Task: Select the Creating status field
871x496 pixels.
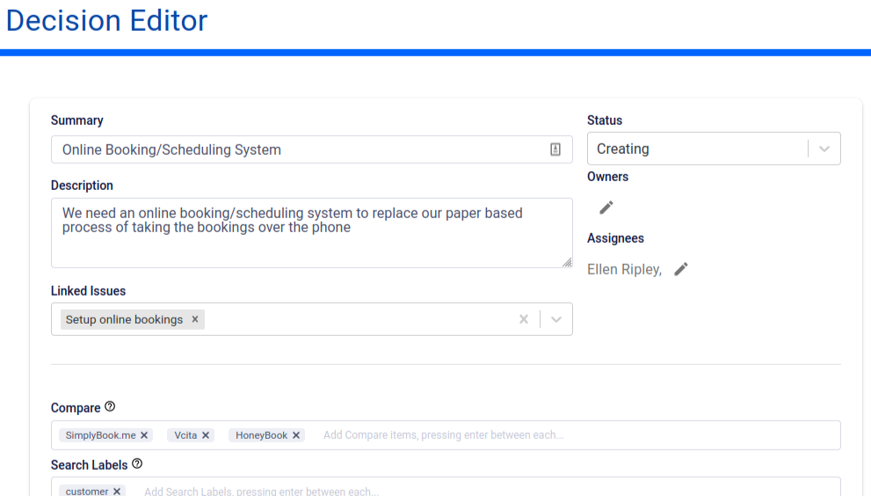Action: (x=697, y=149)
